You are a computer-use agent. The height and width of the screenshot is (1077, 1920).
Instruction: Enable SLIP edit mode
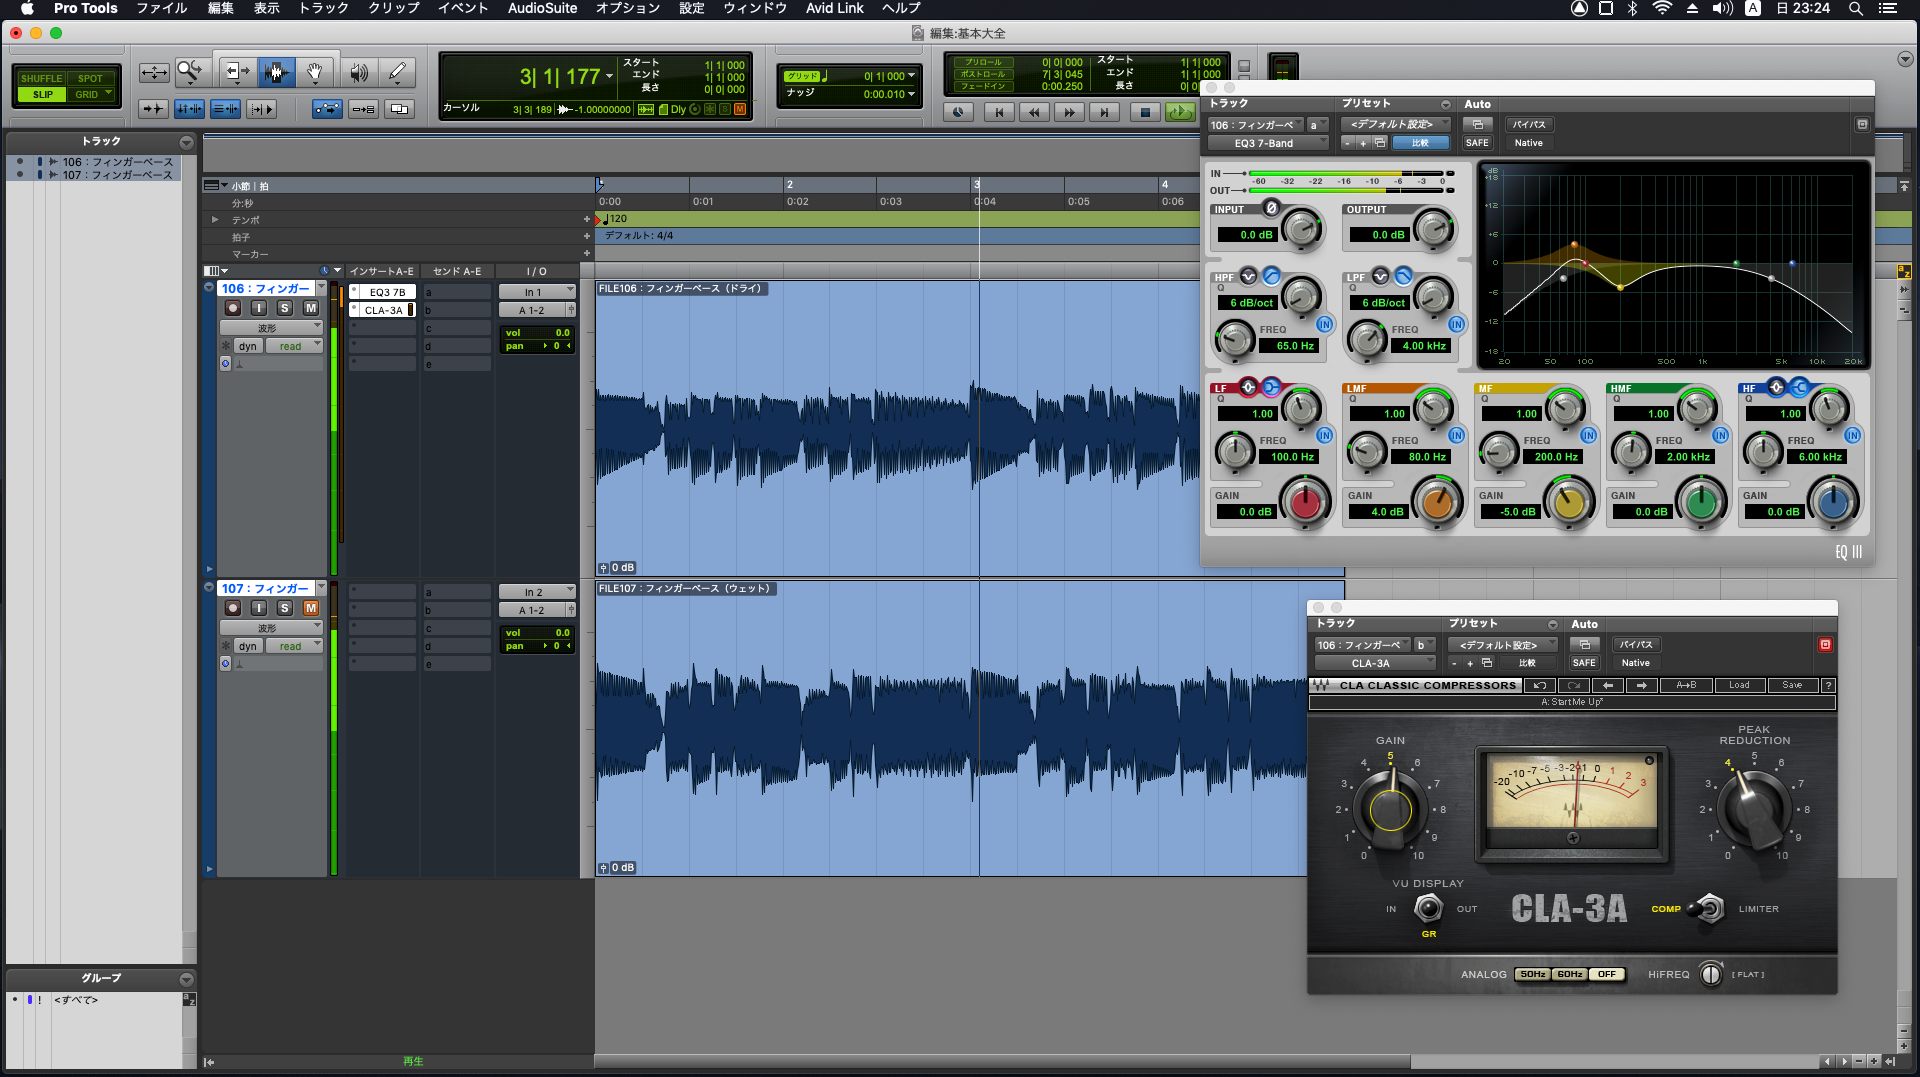pyautogui.click(x=42, y=94)
